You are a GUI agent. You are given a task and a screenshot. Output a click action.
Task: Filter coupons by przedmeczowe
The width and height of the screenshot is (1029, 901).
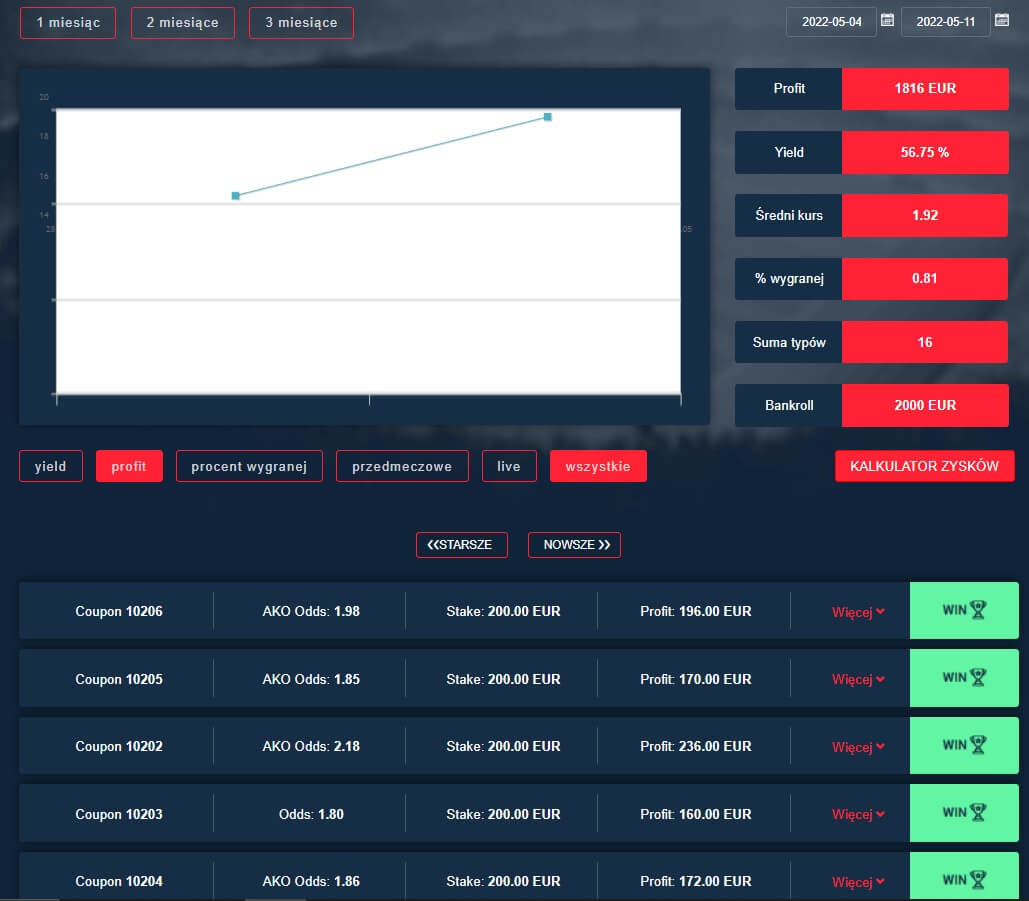coord(402,466)
